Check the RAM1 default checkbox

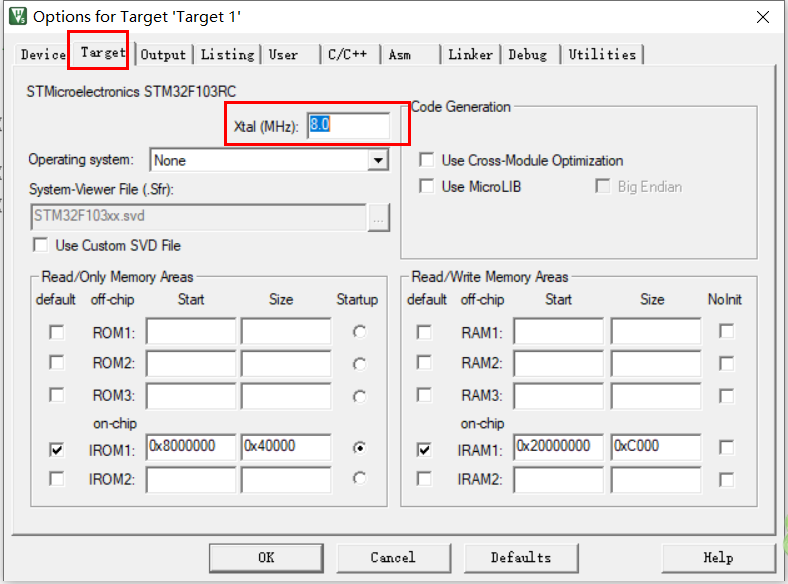click(425, 332)
